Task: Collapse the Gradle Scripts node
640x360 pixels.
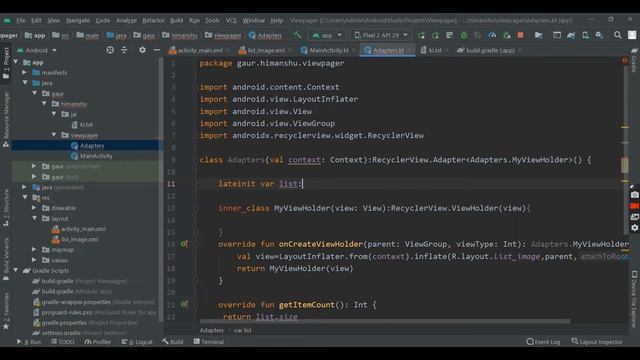Action: 16,270
